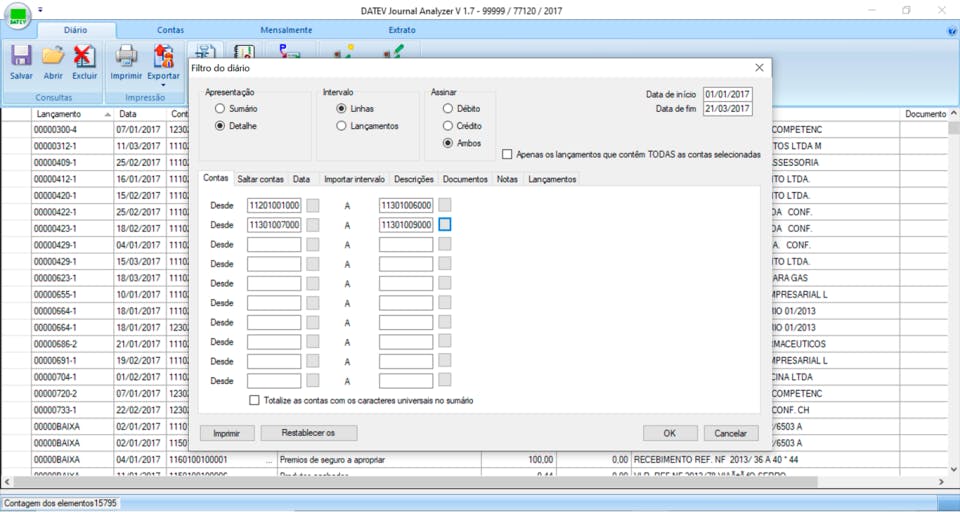
Task: Enable 'Apenas os lançamentos que contêm TODAS' checkbox
Action: (x=507, y=154)
